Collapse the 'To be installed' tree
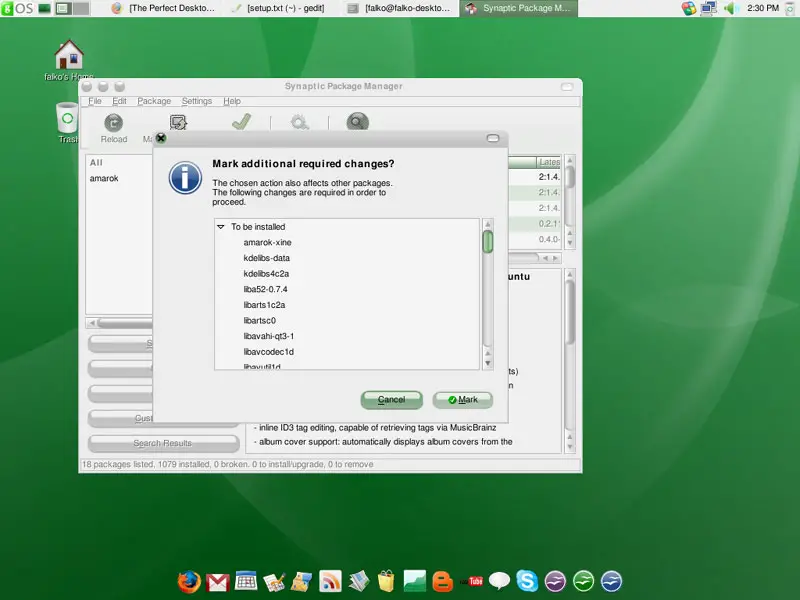The width and height of the screenshot is (800, 600). [220, 227]
